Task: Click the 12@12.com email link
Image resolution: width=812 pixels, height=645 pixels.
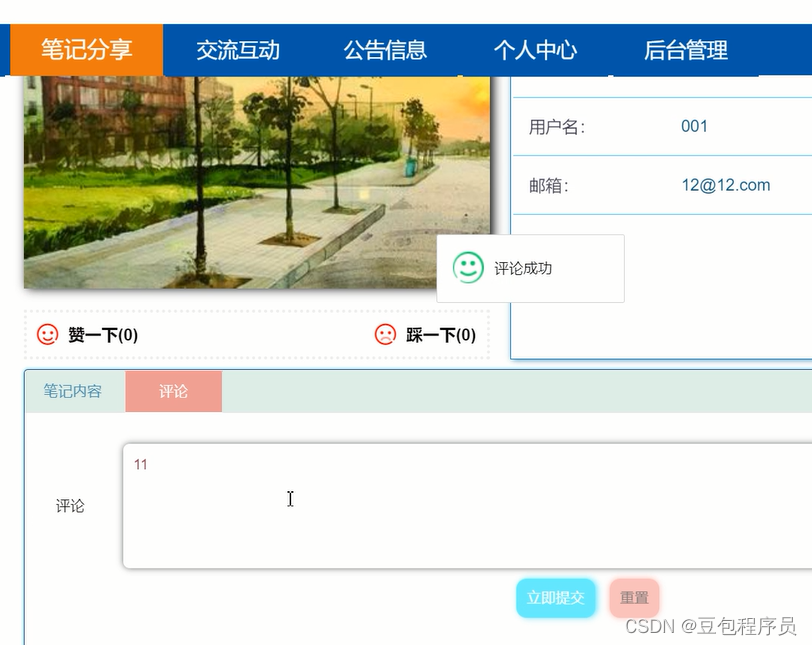Action: 724,185
